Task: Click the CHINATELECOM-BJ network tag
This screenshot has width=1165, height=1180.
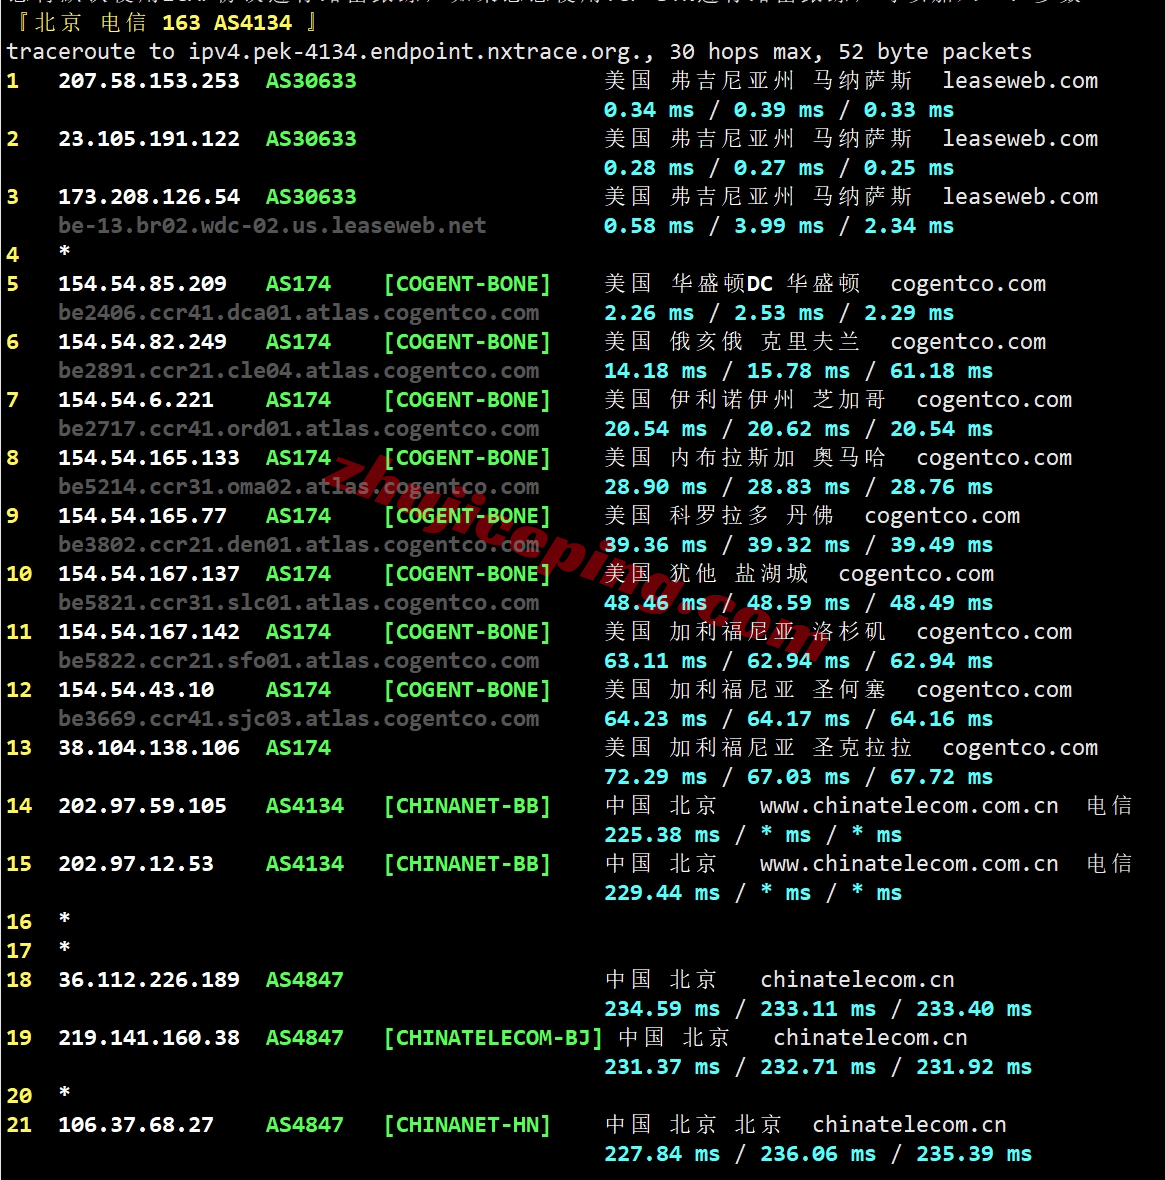Action: pos(493,1038)
